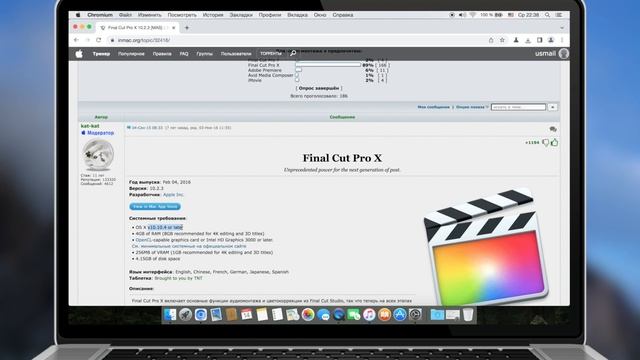
Task: Open the Пользователи nav link
Action: [x=236, y=53]
